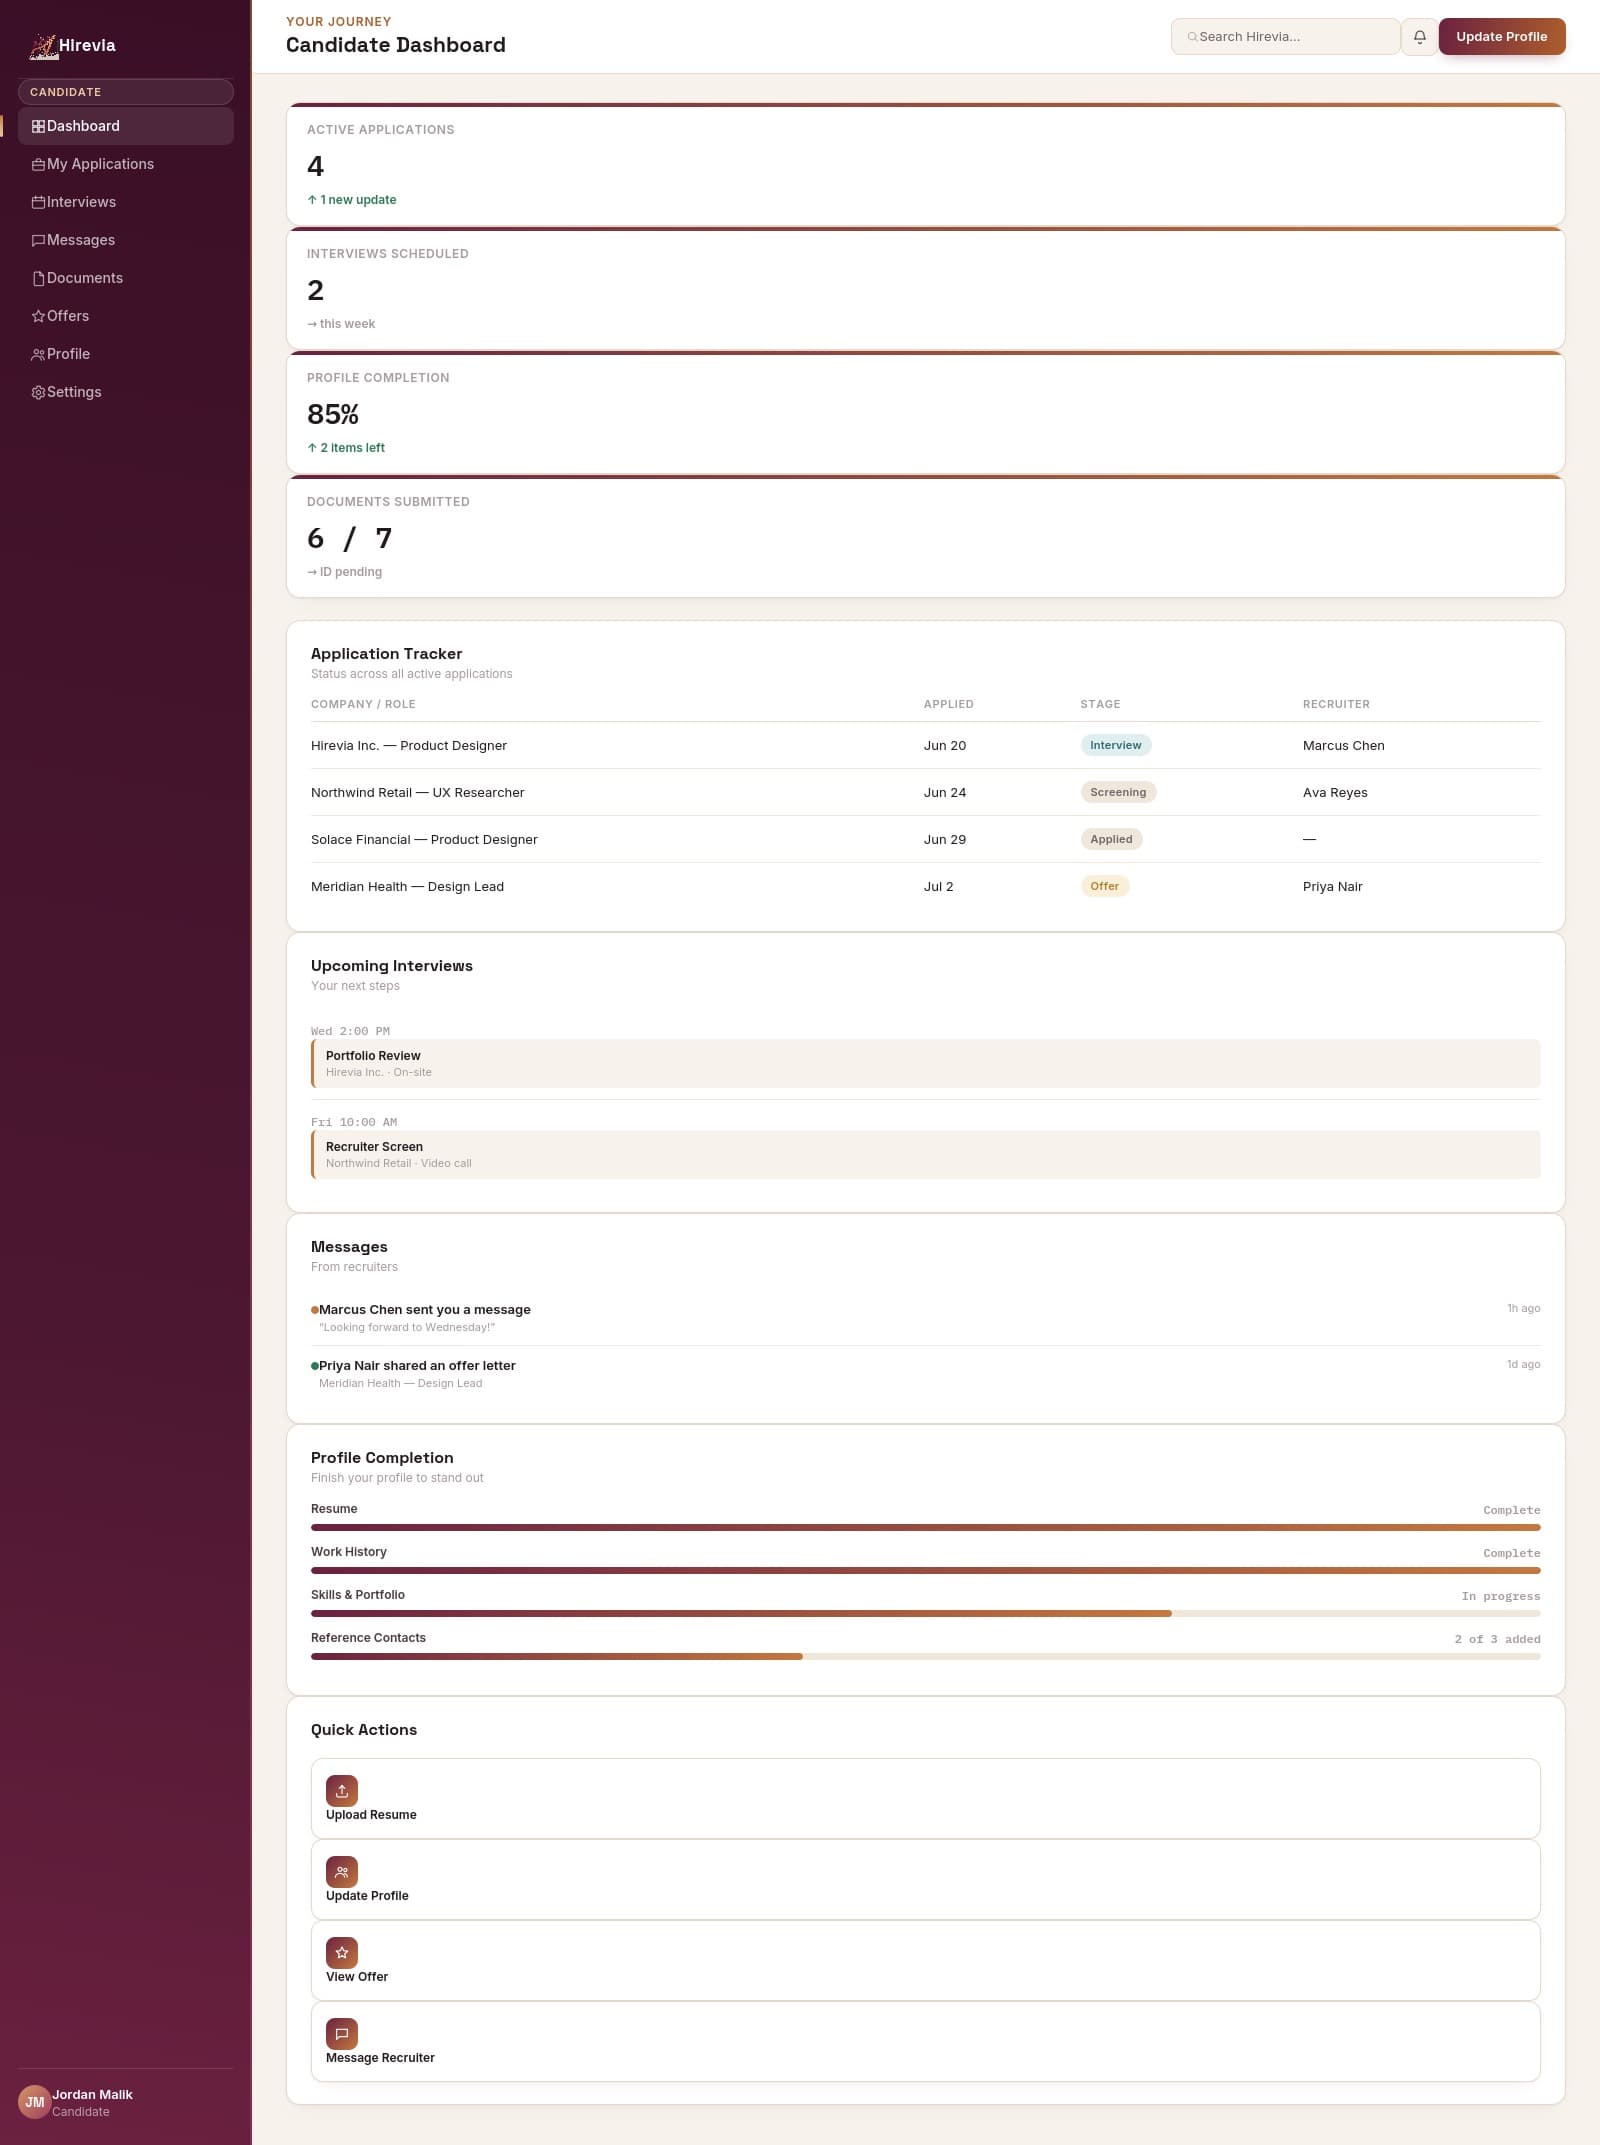Click the Documents Submitted 6 / 7 card
Image resolution: width=1600 pixels, height=2145 pixels.
pyautogui.click(x=925, y=536)
